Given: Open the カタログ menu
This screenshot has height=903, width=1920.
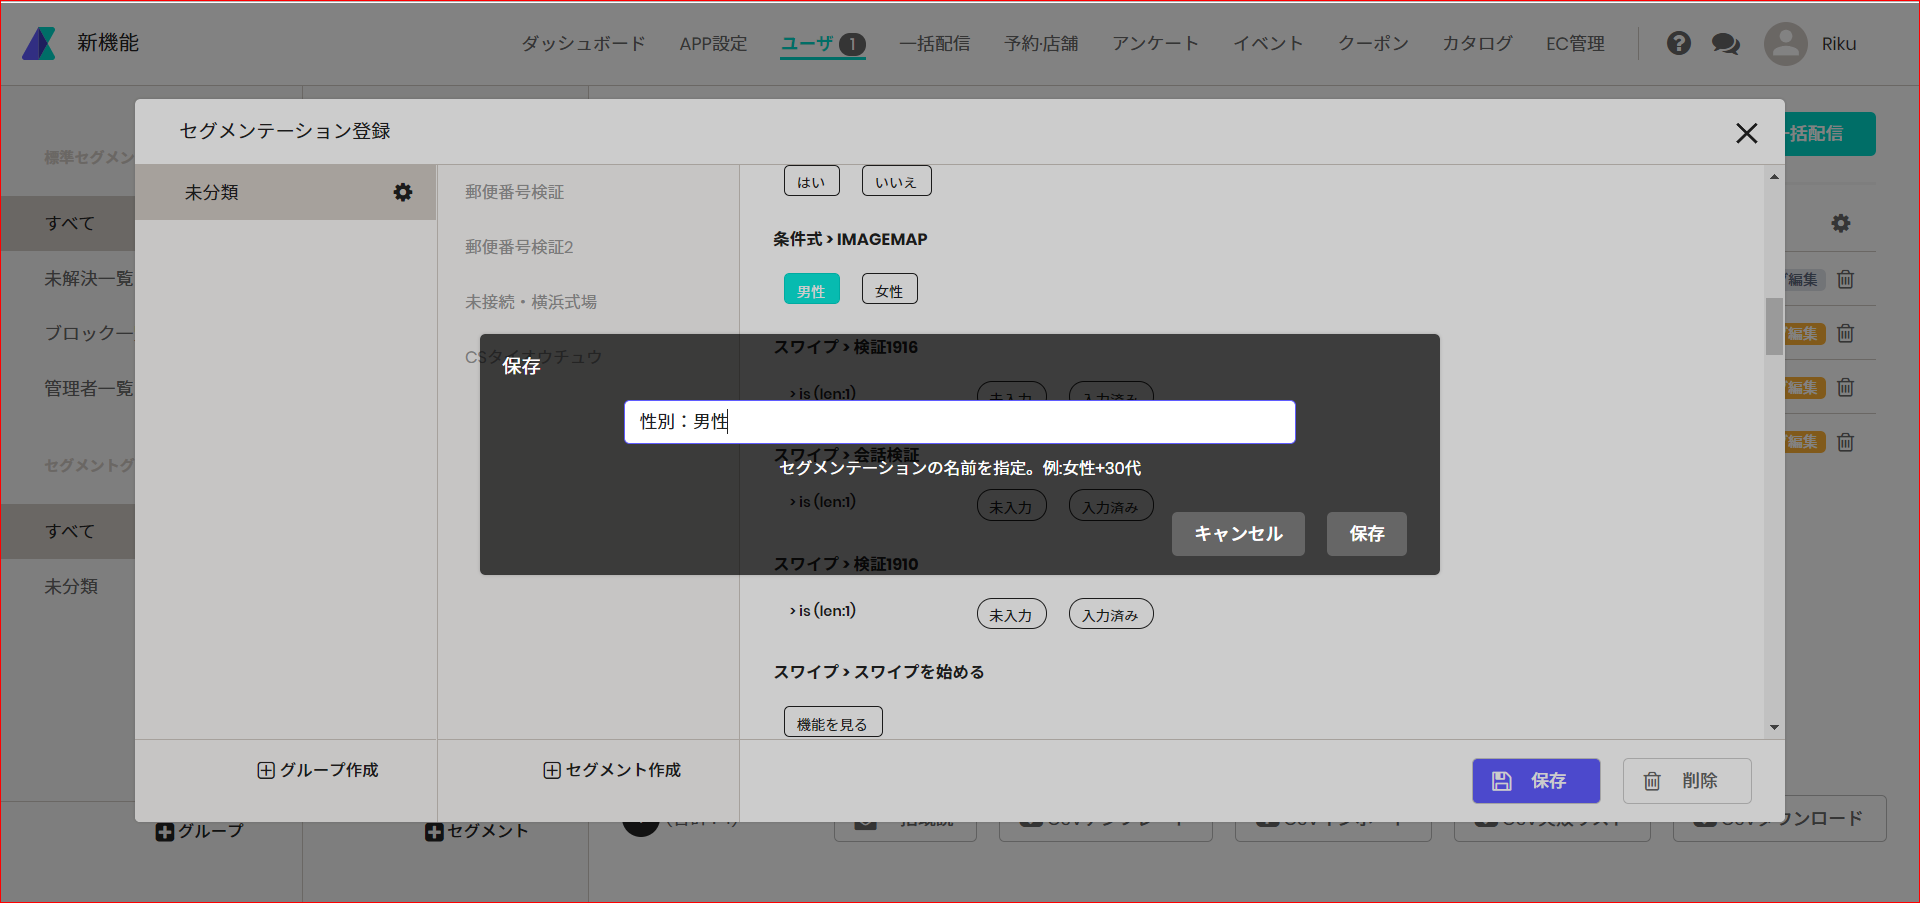Looking at the screenshot, I should (1477, 44).
